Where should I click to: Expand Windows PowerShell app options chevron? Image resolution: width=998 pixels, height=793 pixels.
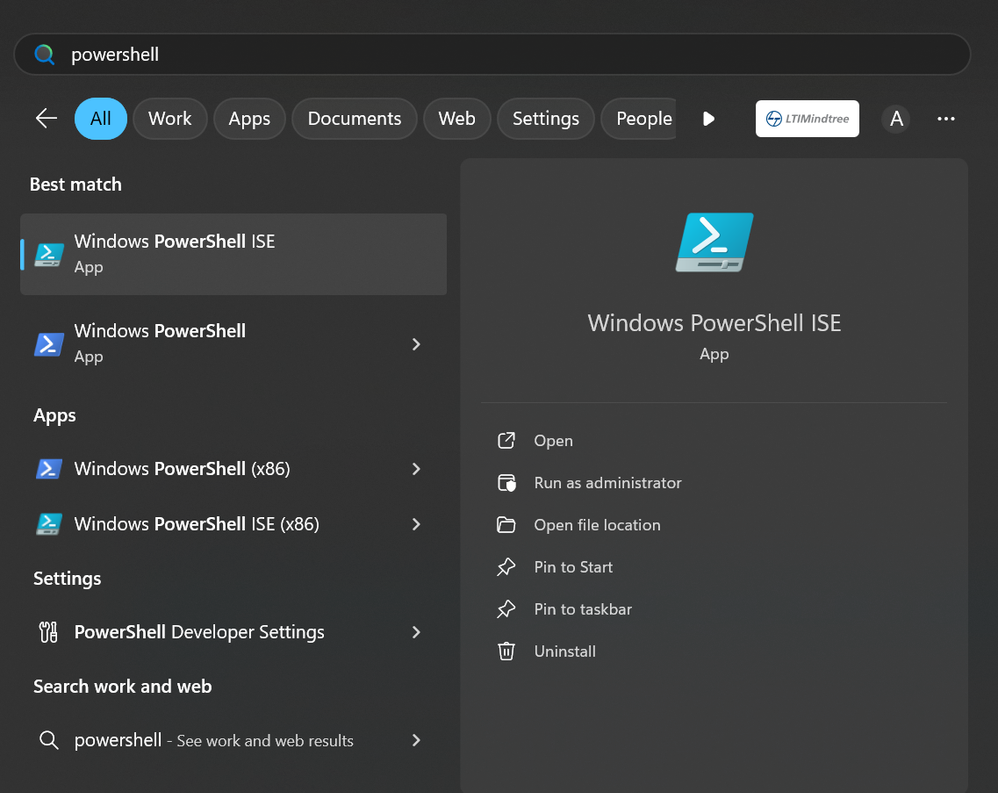tap(416, 344)
